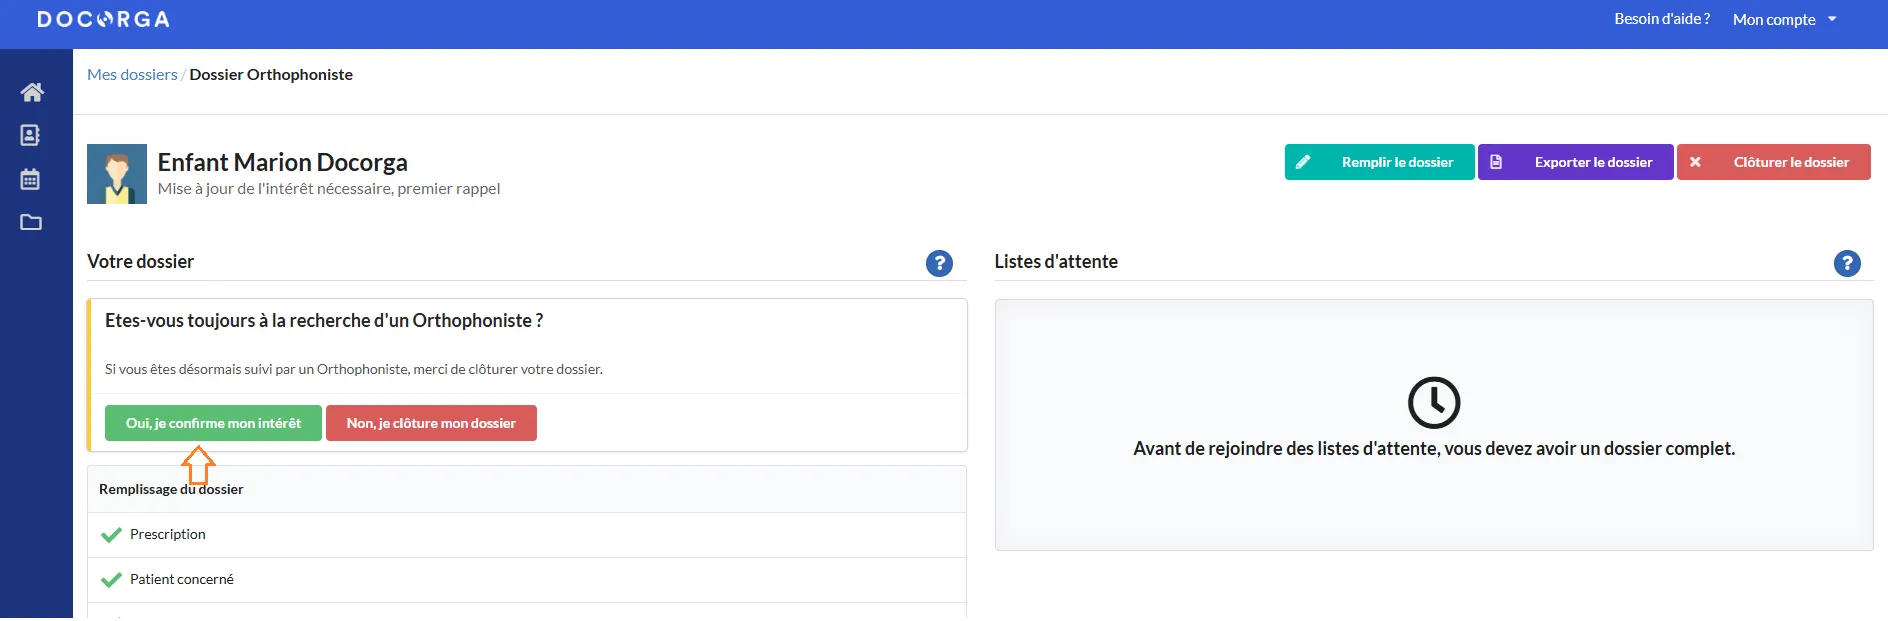This screenshot has width=1888, height=621.
Task: Click the help icon beside Listes d'attente
Action: pyautogui.click(x=1846, y=263)
